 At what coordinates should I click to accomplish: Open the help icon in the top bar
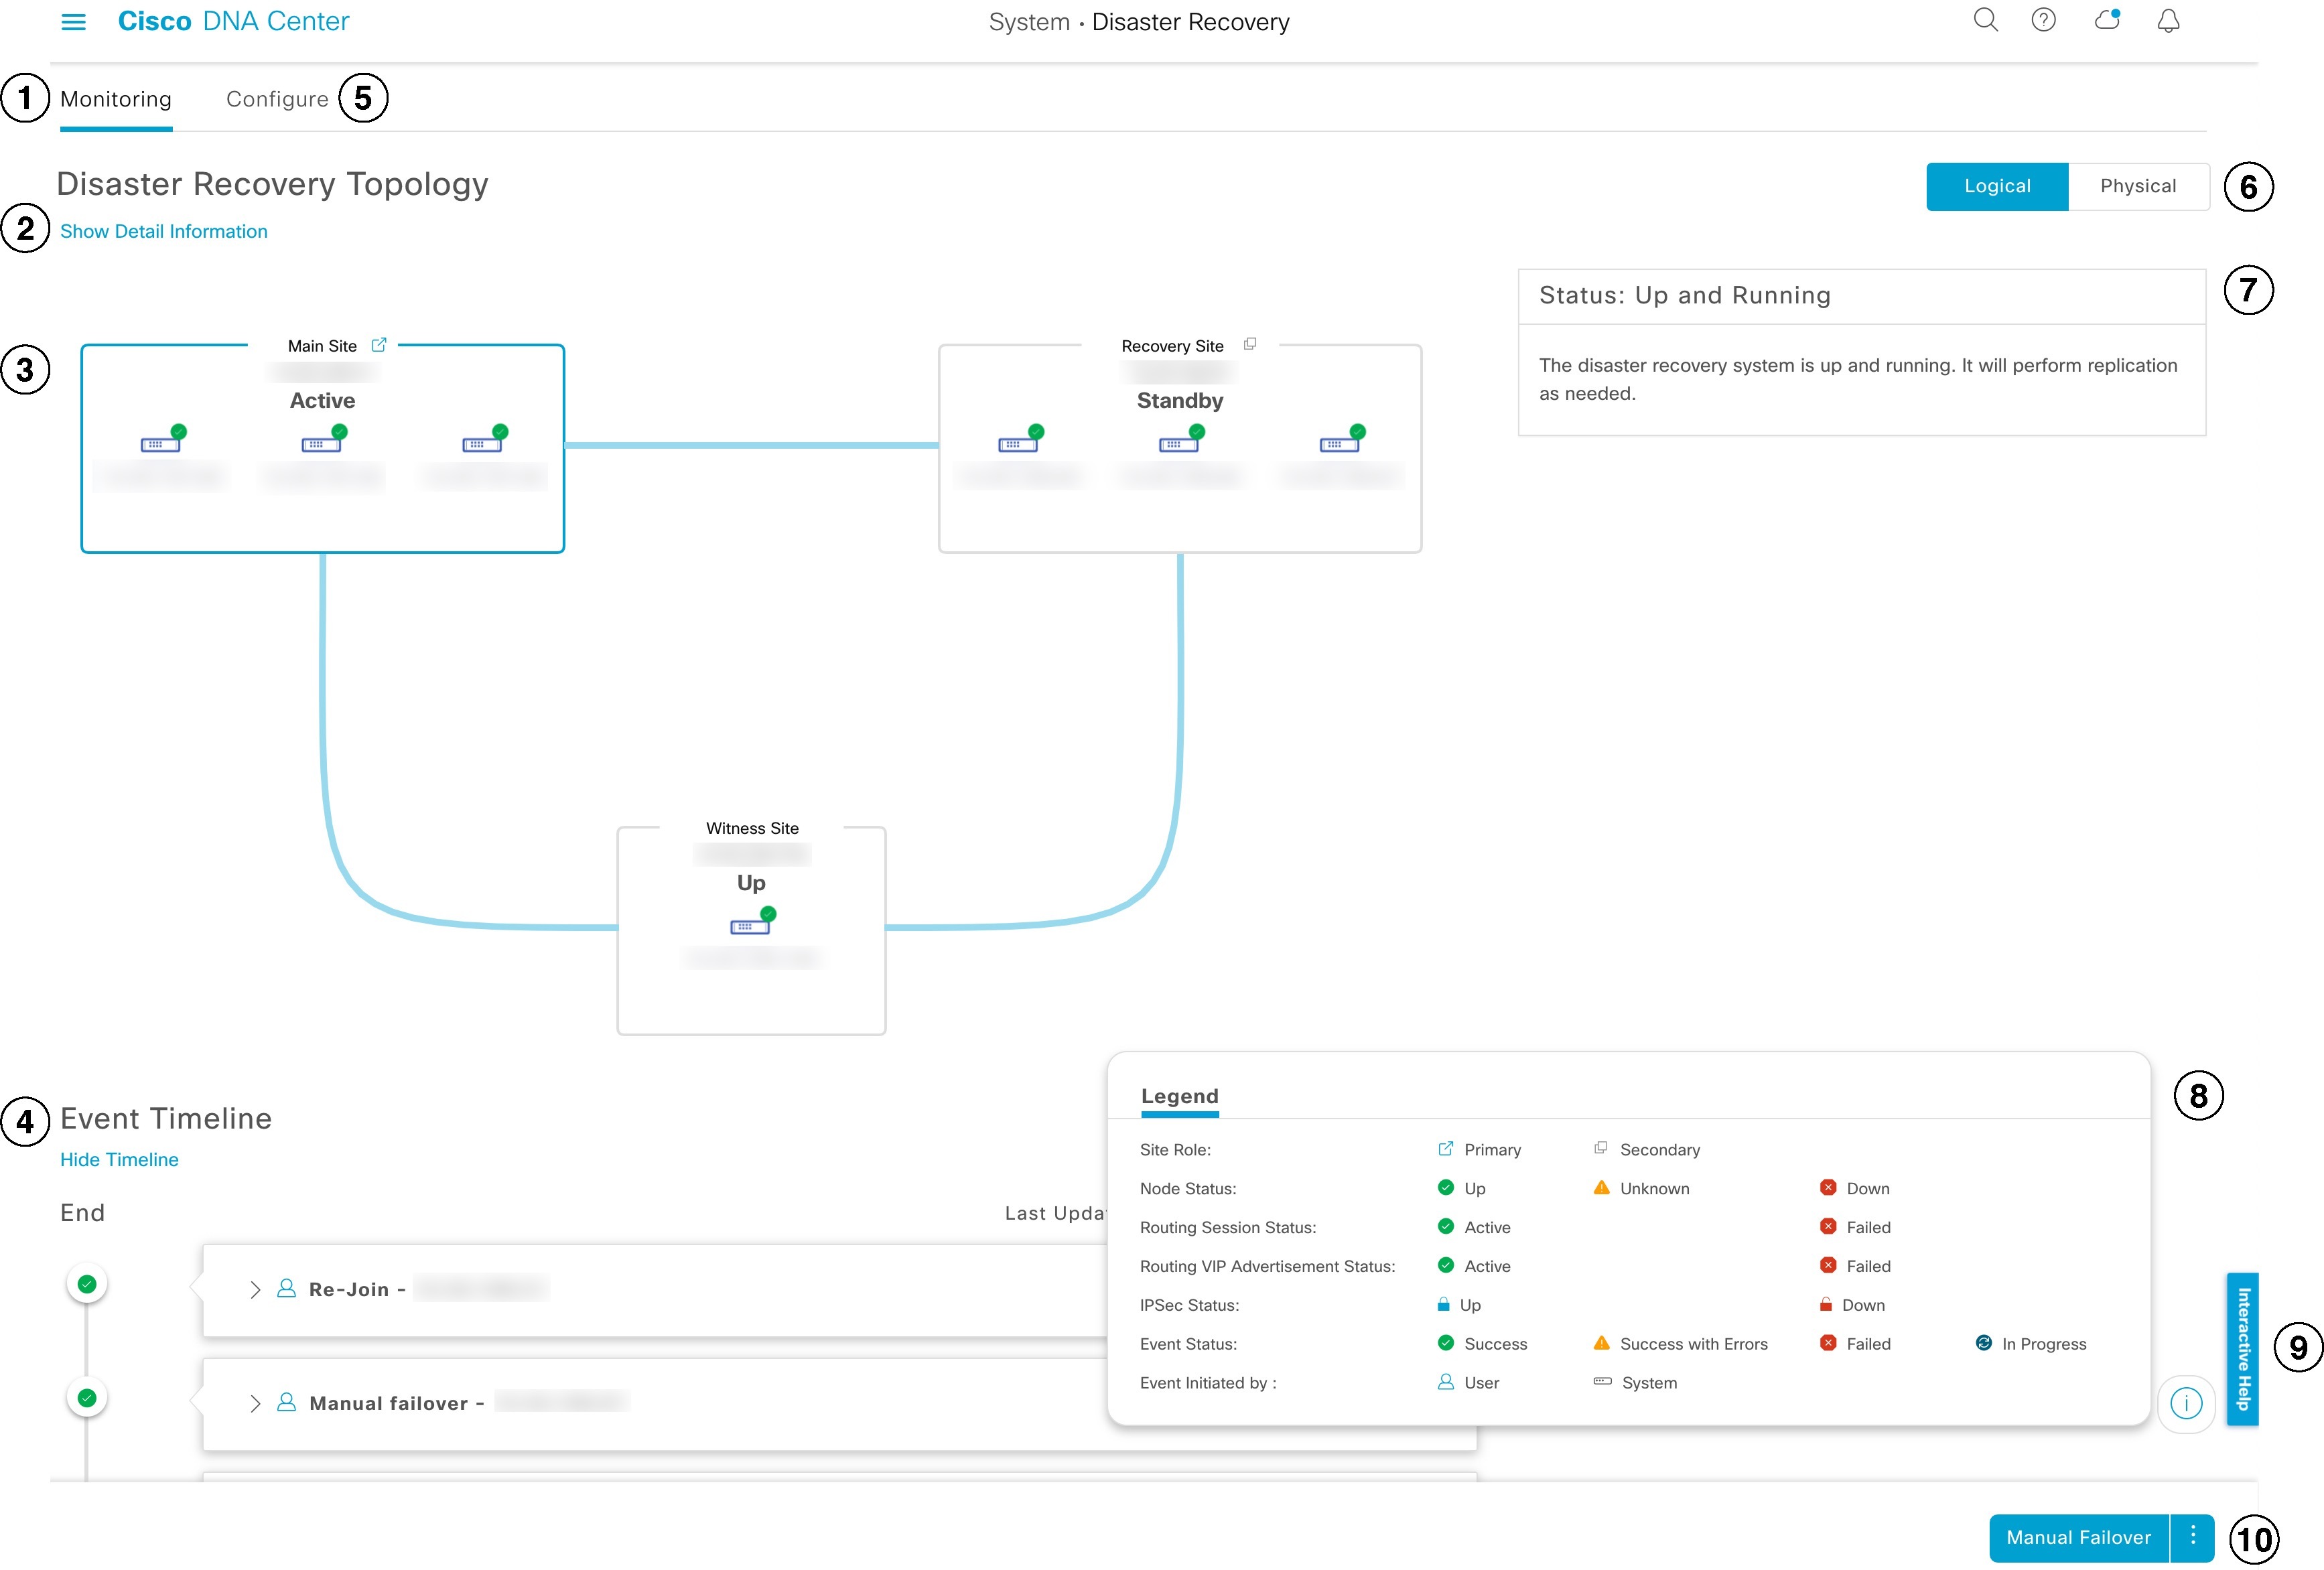pyautogui.click(x=2043, y=20)
